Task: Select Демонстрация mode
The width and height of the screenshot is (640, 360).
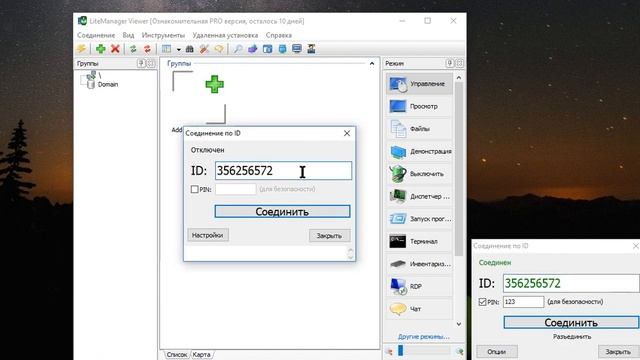Action: point(419,151)
